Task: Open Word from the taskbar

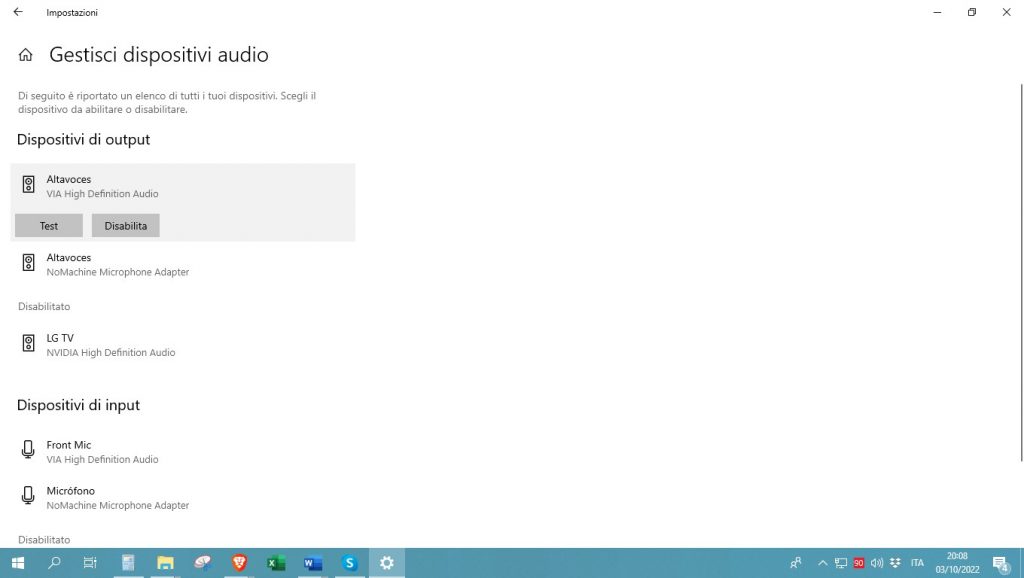Action: (313, 563)
